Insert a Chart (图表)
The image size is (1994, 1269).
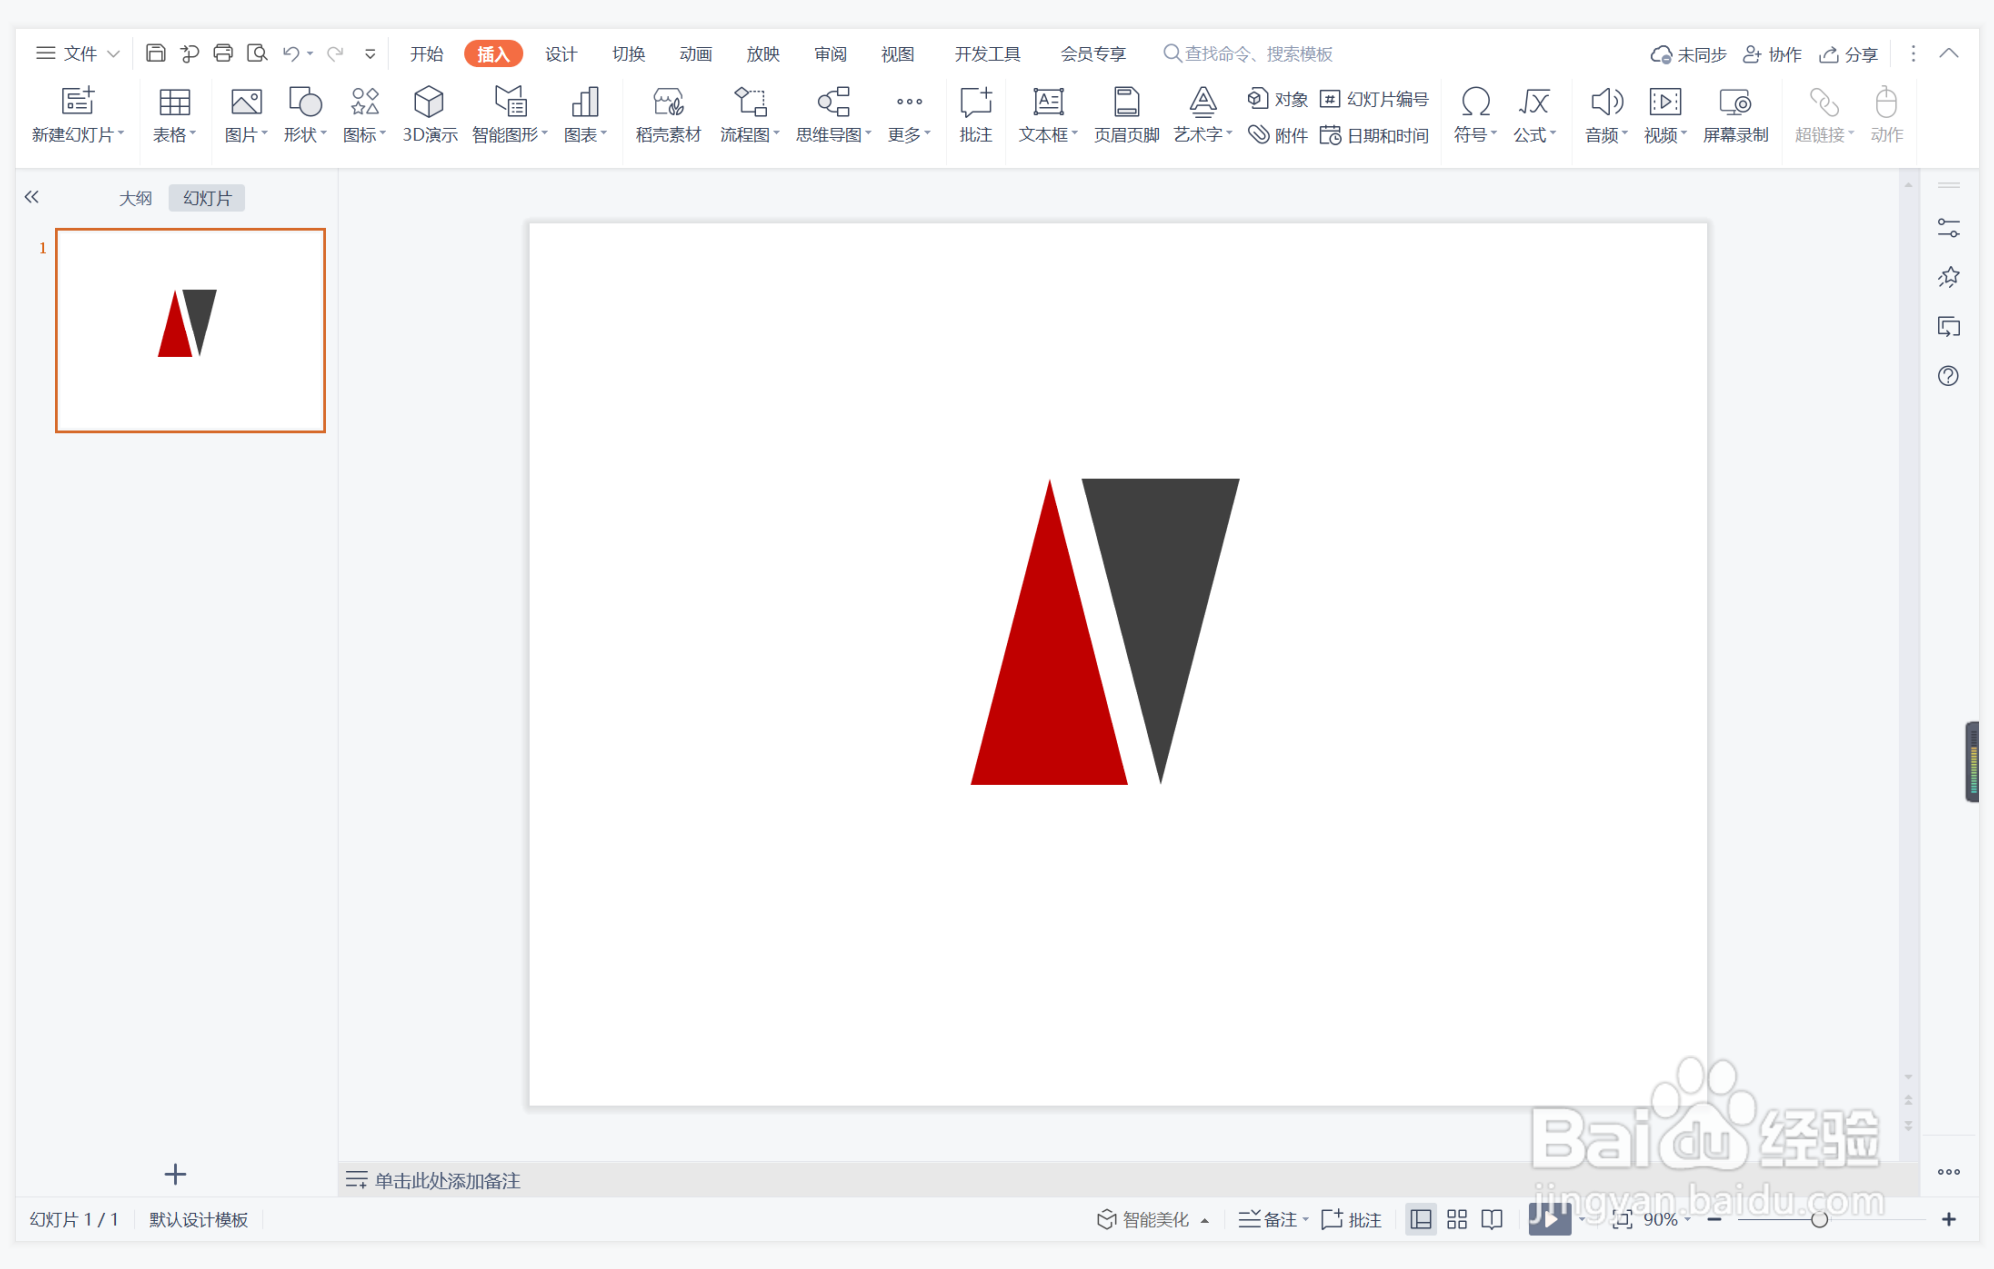[x=585, y=114]
